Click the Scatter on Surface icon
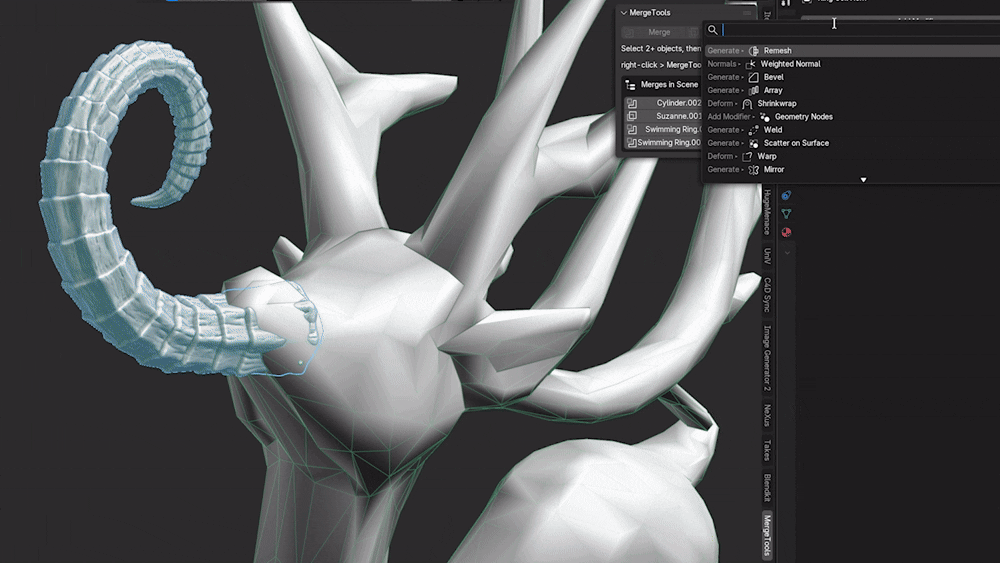This screenshot has height=563, width=1000. click(754, 143)
